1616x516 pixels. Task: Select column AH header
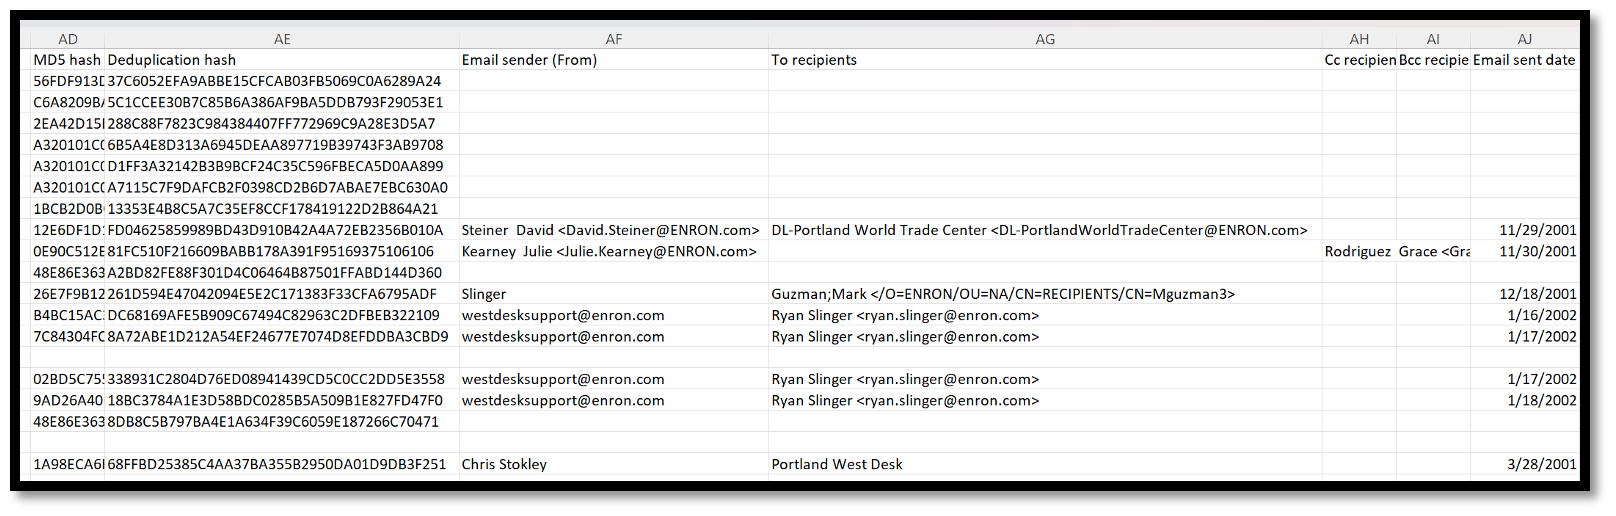pos(1359,39)
